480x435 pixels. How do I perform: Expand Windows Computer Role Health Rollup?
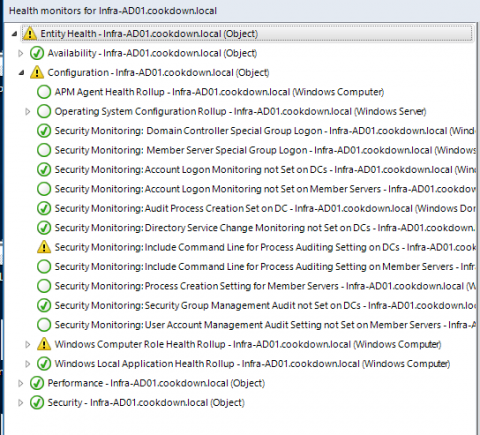pos(28,344)
